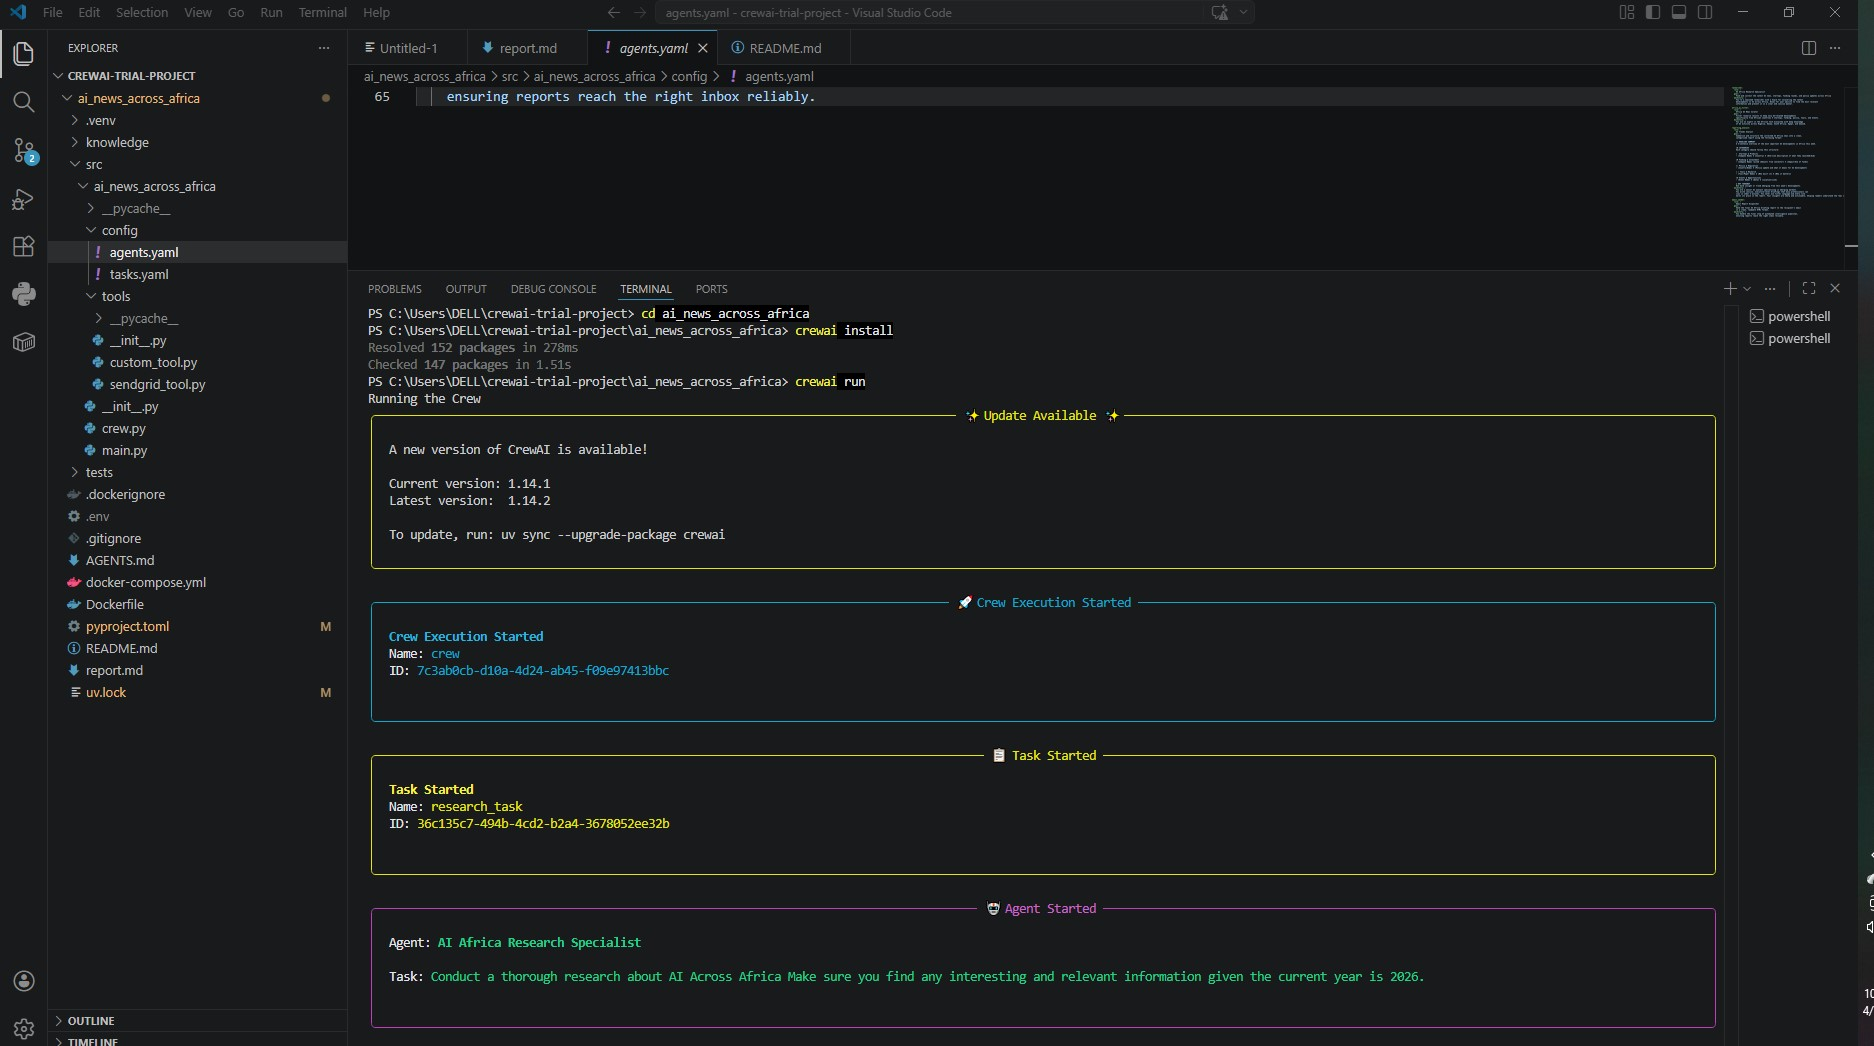Image resolution: width=1874 pixels, height=1046 pixels.
Task: Expand the knowledge folder
Action: point(117,142)
